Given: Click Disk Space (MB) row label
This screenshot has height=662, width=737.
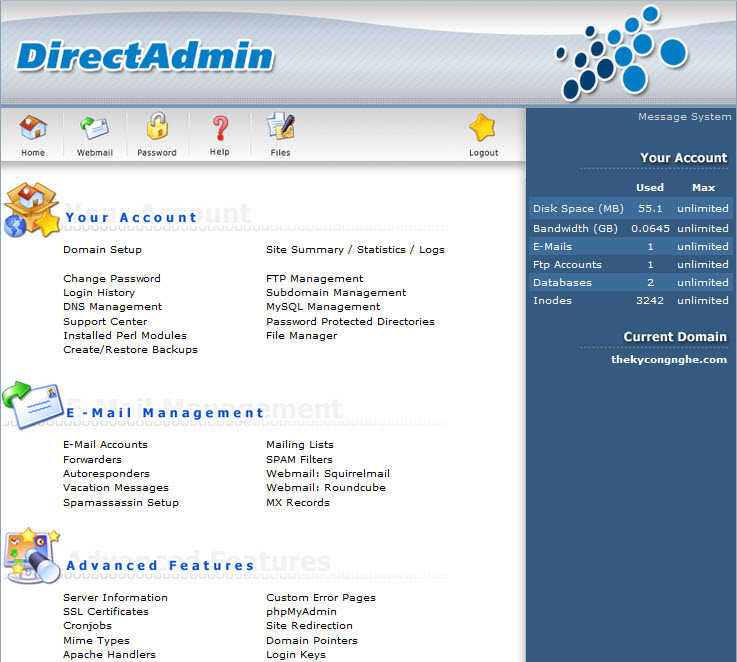Looking at the screenshot, I should point(578,208).
